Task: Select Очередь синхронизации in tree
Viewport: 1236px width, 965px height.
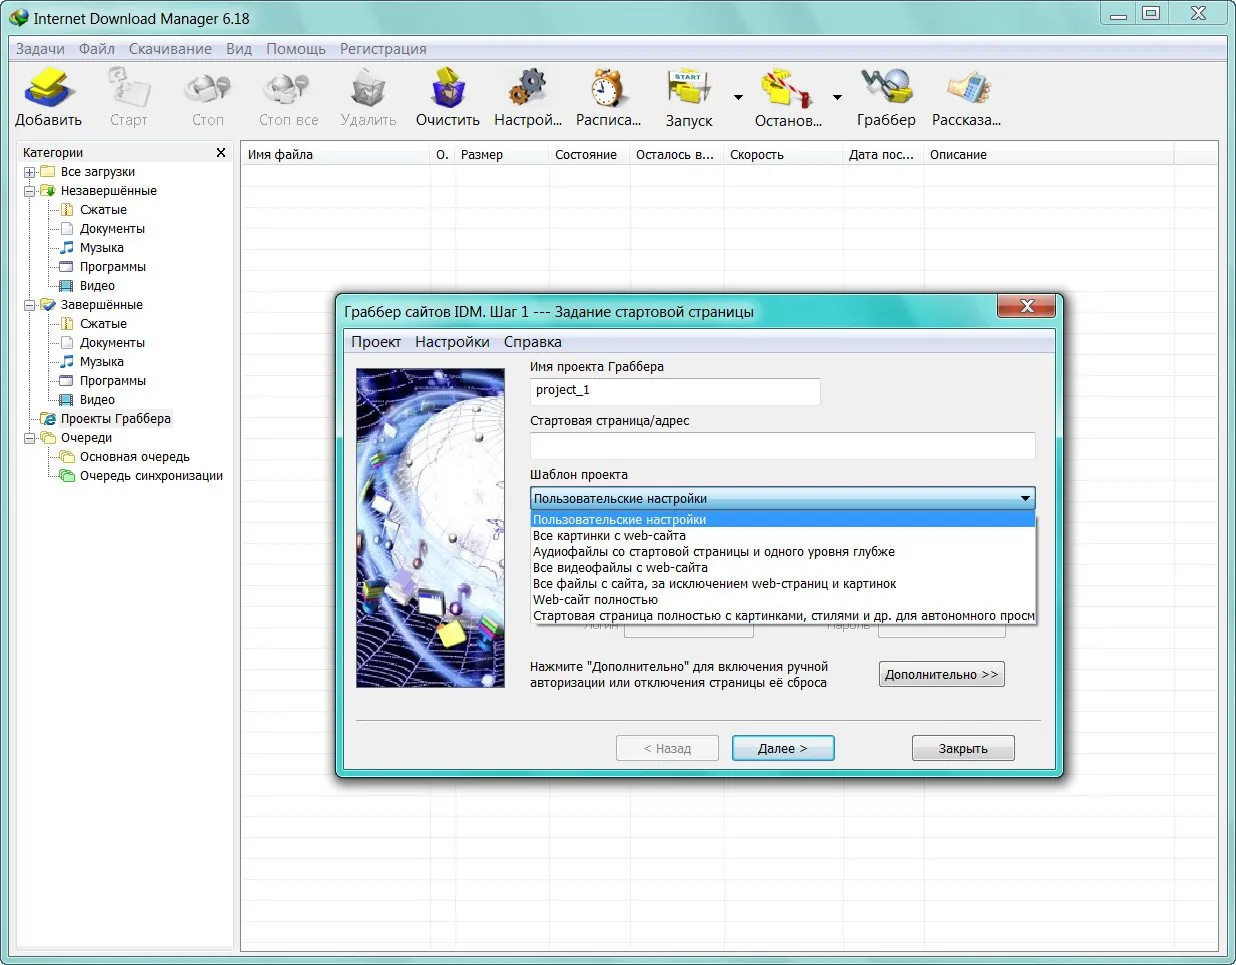Action: [x=151, y=476]
